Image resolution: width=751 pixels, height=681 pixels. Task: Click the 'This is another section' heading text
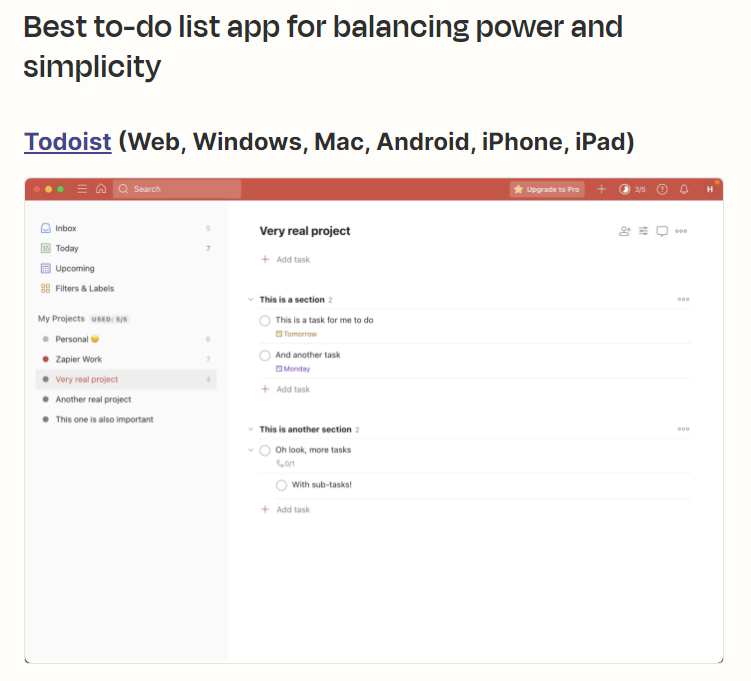[x=305, y=430]
